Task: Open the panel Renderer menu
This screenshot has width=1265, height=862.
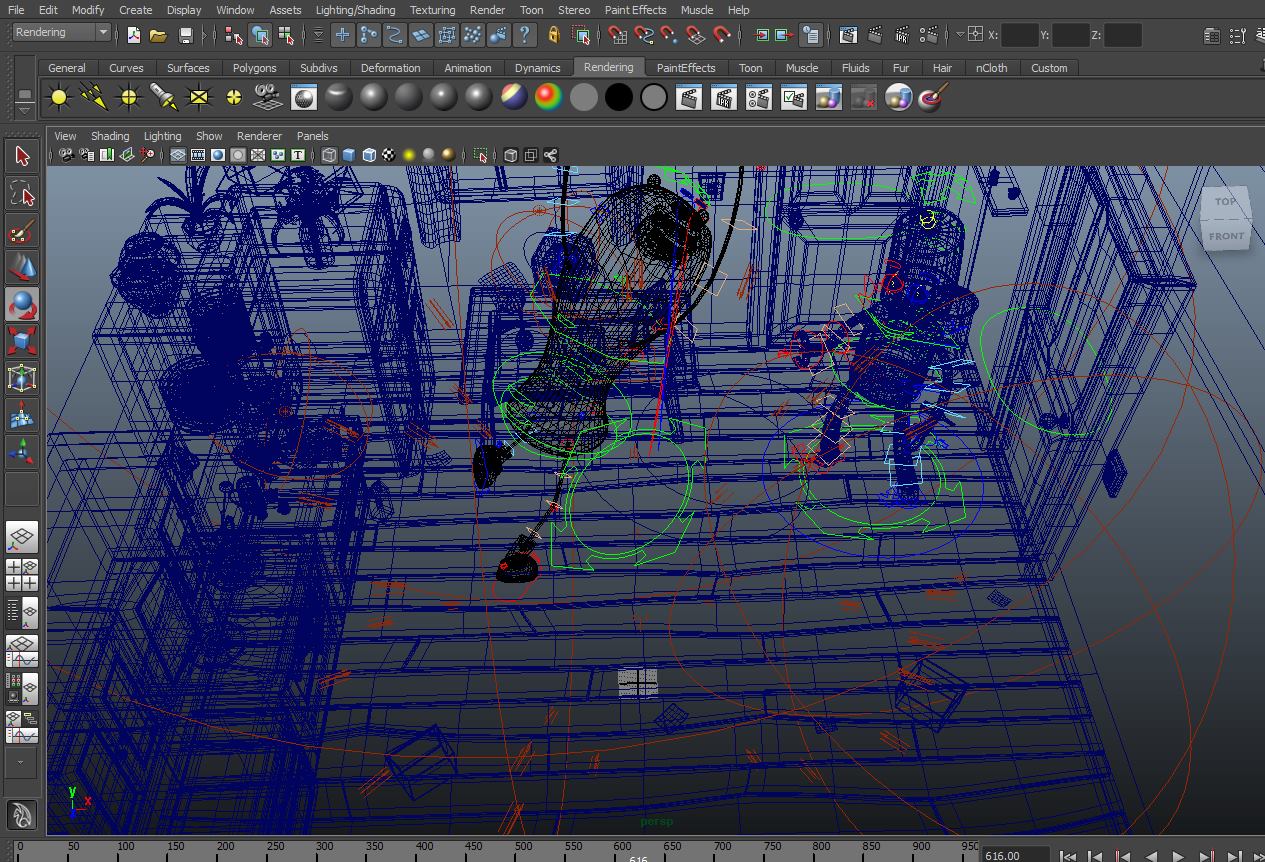Action: coord(259,136)
